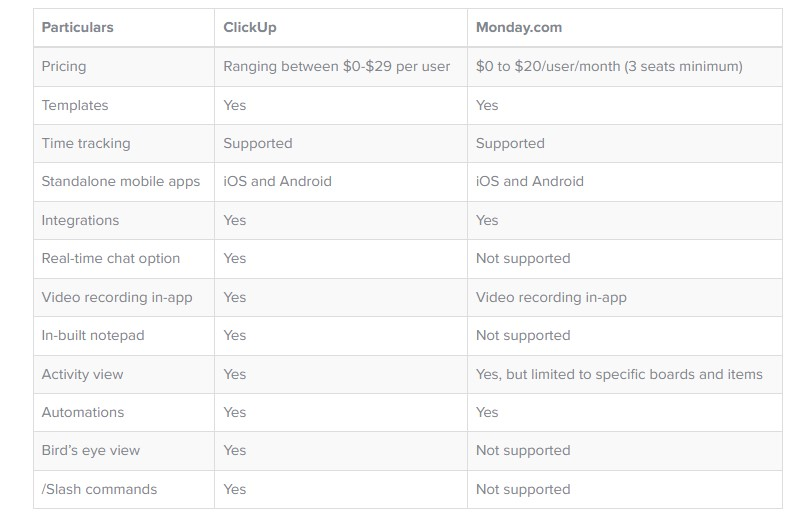Click the Bird's eye view label
Screen dimensions: 803x521
91,451
